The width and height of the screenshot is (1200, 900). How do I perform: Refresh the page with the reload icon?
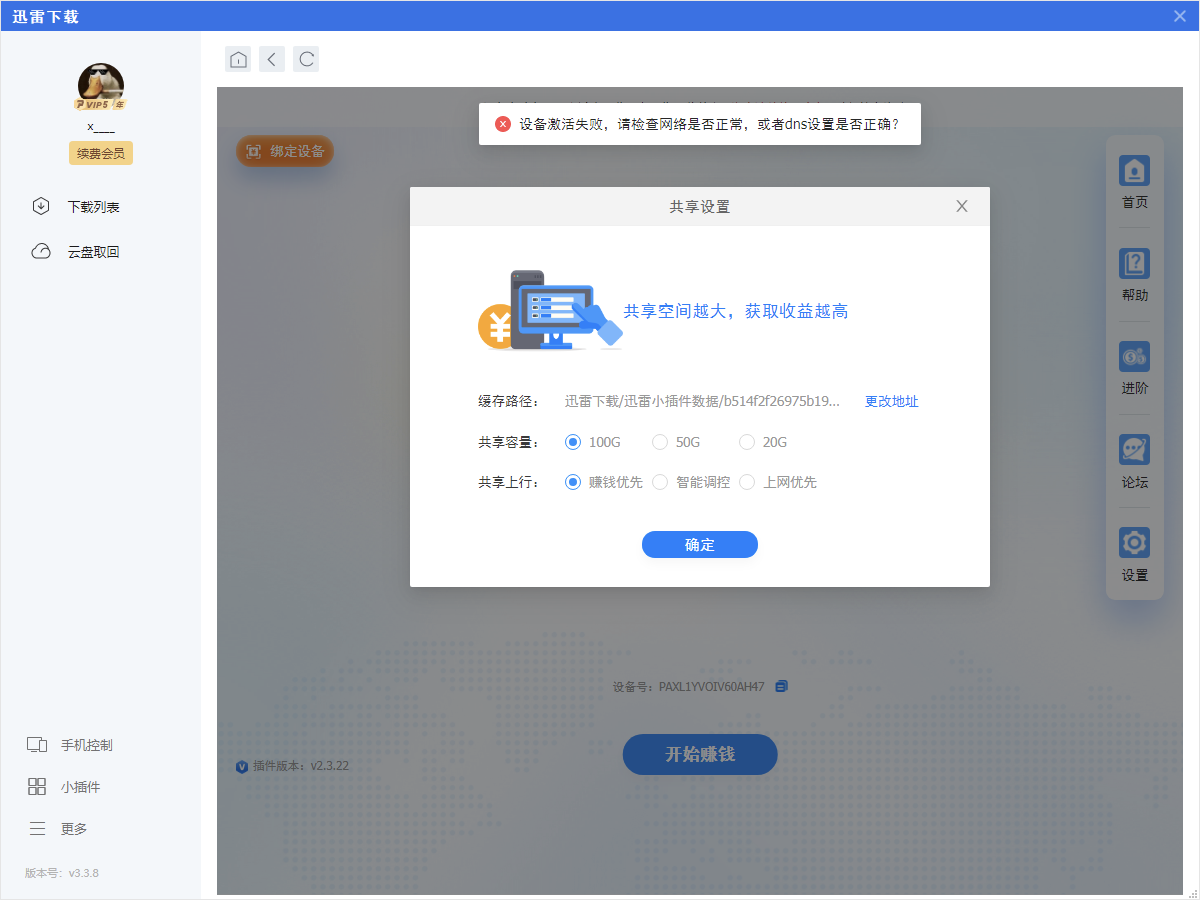(306, 59)
